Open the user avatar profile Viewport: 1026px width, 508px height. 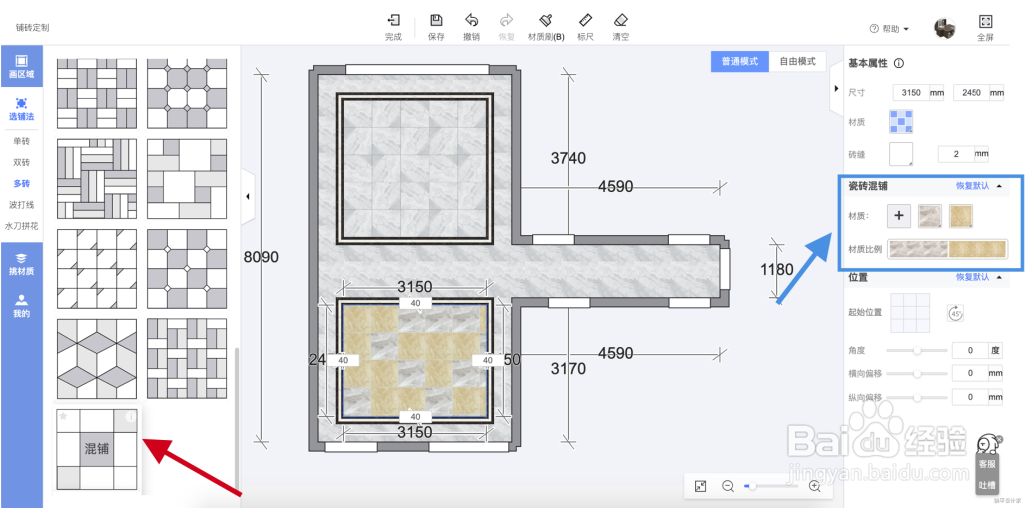coord(944,27)
